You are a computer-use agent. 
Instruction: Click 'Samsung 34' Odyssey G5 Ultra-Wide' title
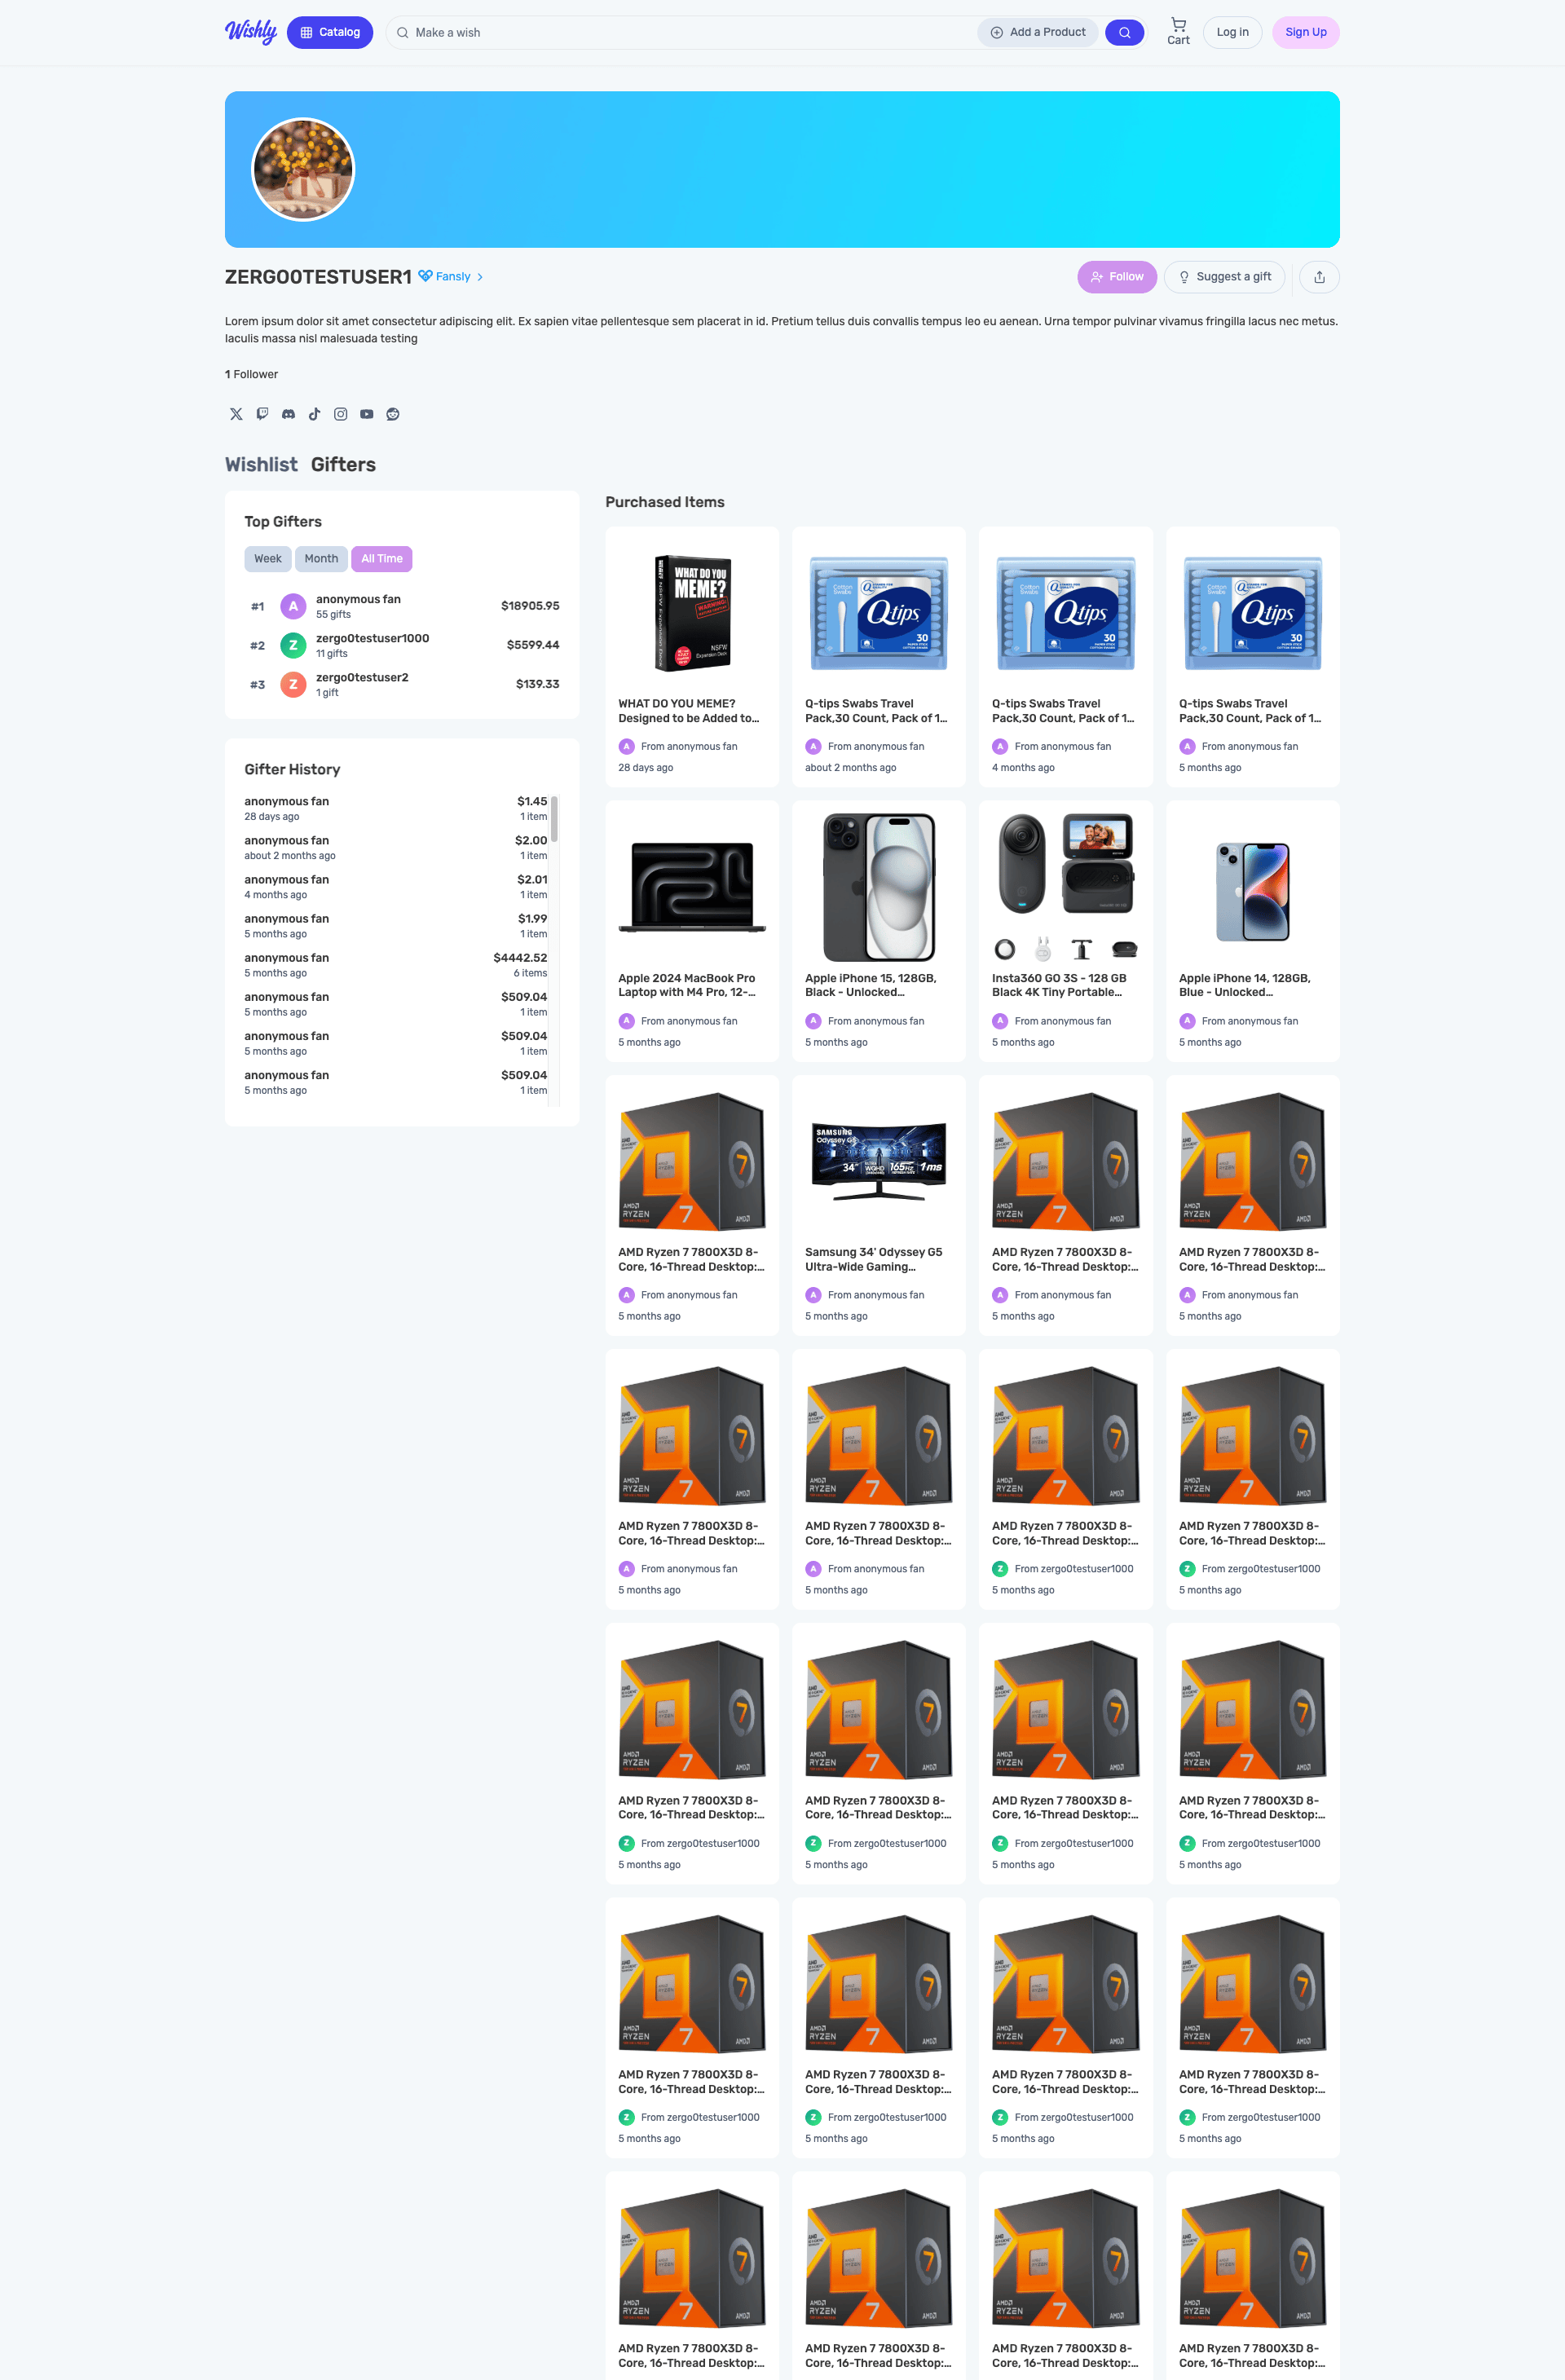point(874,1259)
